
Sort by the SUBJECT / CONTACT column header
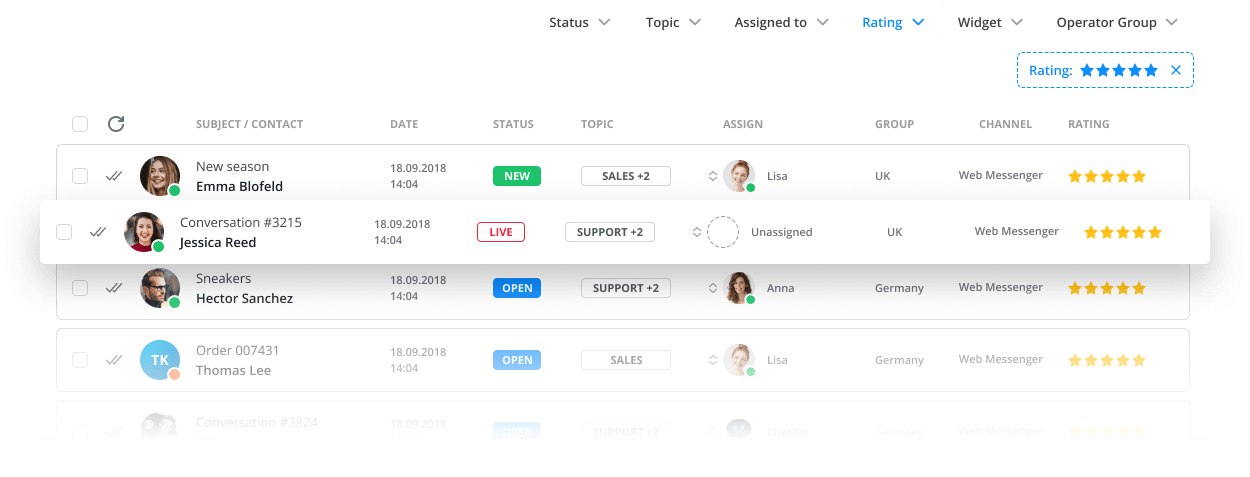pyautogui.click(x=249, y=124)
